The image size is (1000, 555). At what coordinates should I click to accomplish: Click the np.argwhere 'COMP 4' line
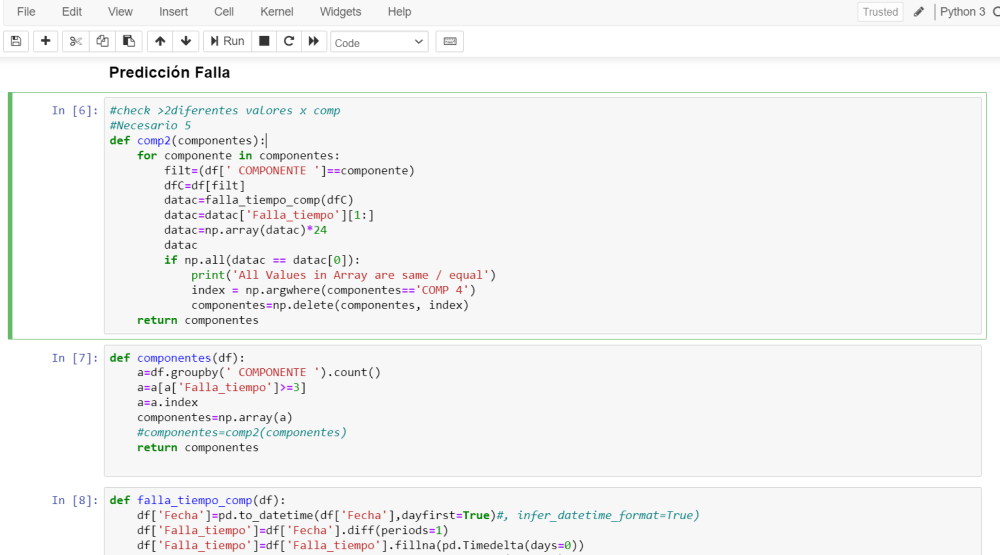334,290
